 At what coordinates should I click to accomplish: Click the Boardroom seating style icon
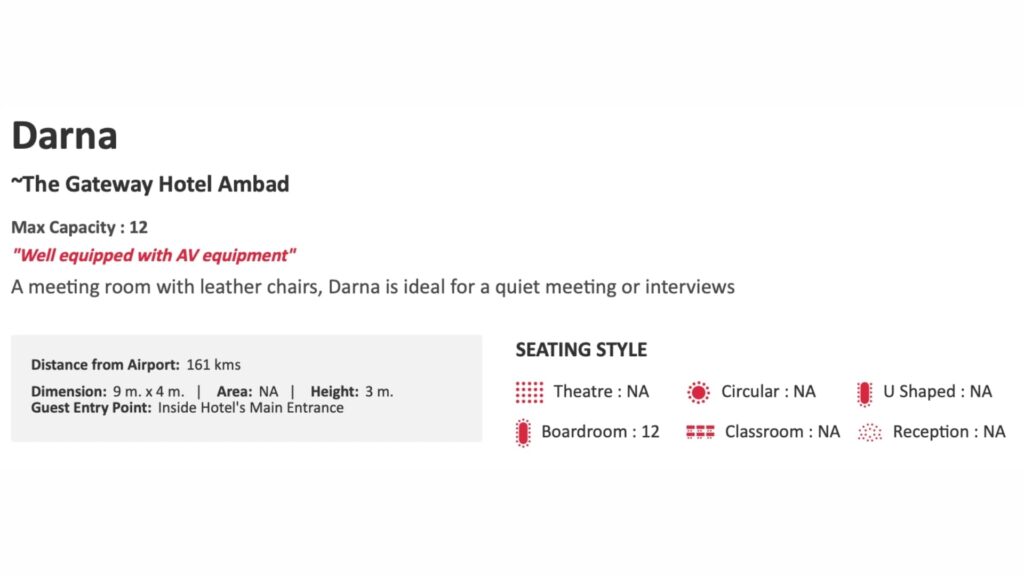pyautogui.click(x=523, y=432)
